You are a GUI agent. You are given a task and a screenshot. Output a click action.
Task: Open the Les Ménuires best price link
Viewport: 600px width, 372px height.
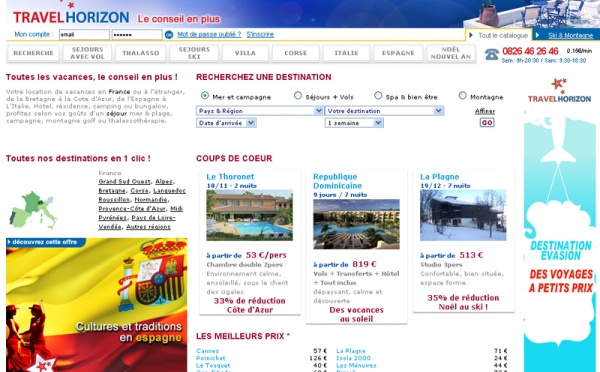coord(356,365)
